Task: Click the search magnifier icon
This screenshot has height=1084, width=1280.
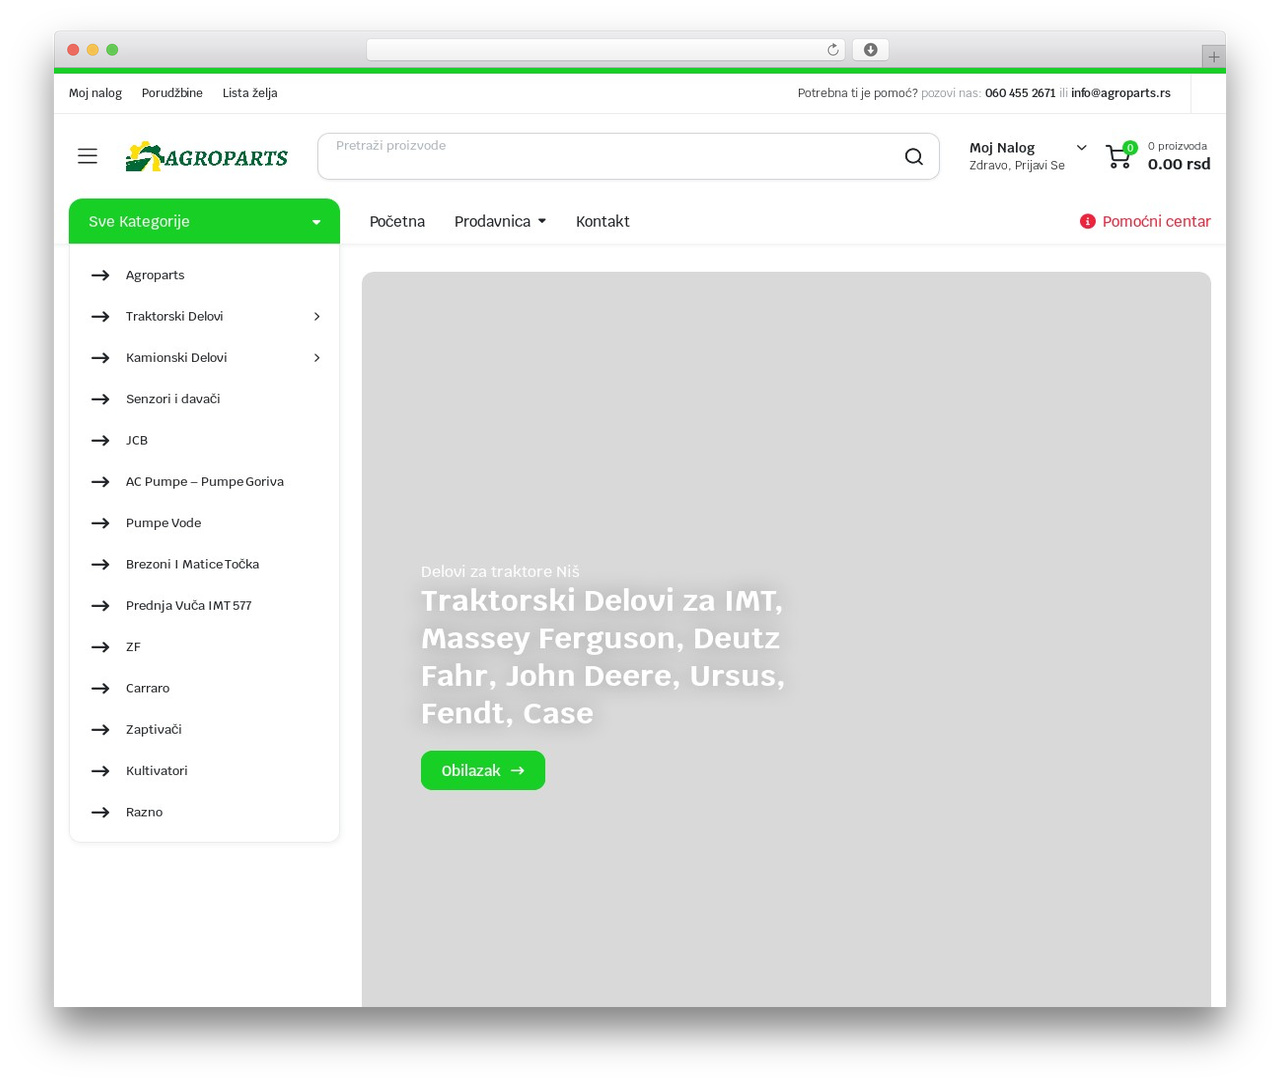Action: tap(914, 157)
